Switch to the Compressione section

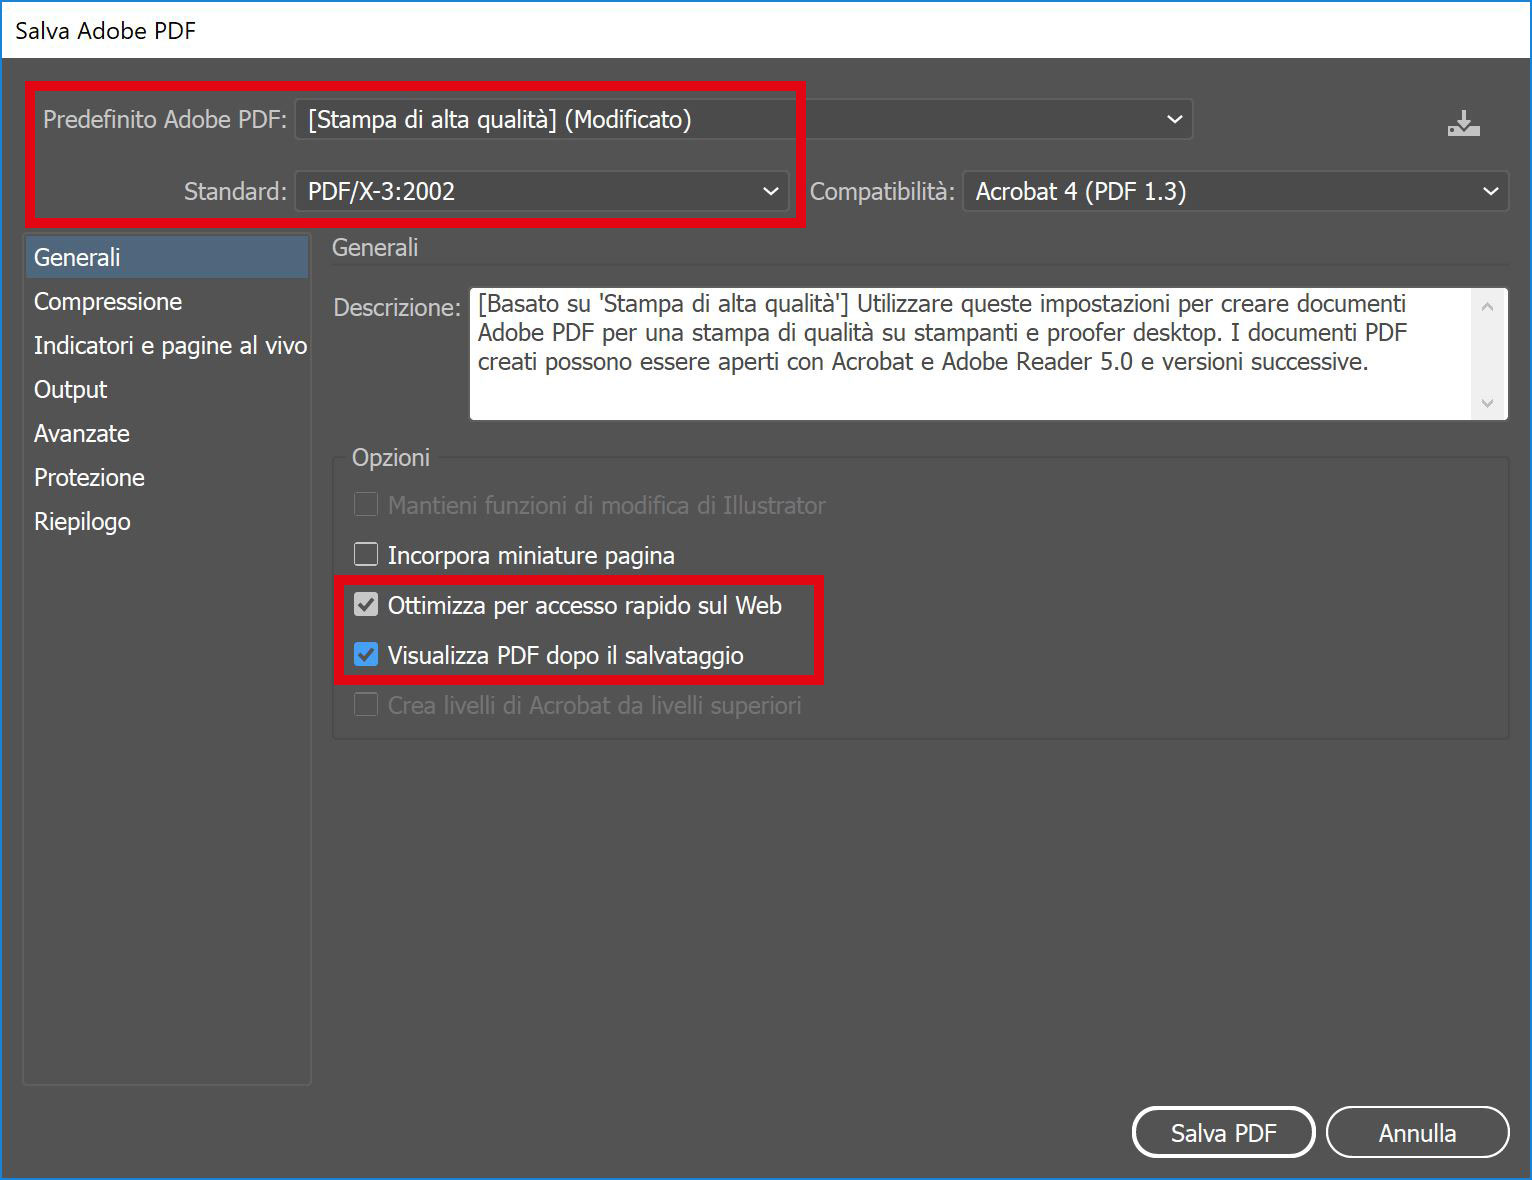(x=108, y=301)
